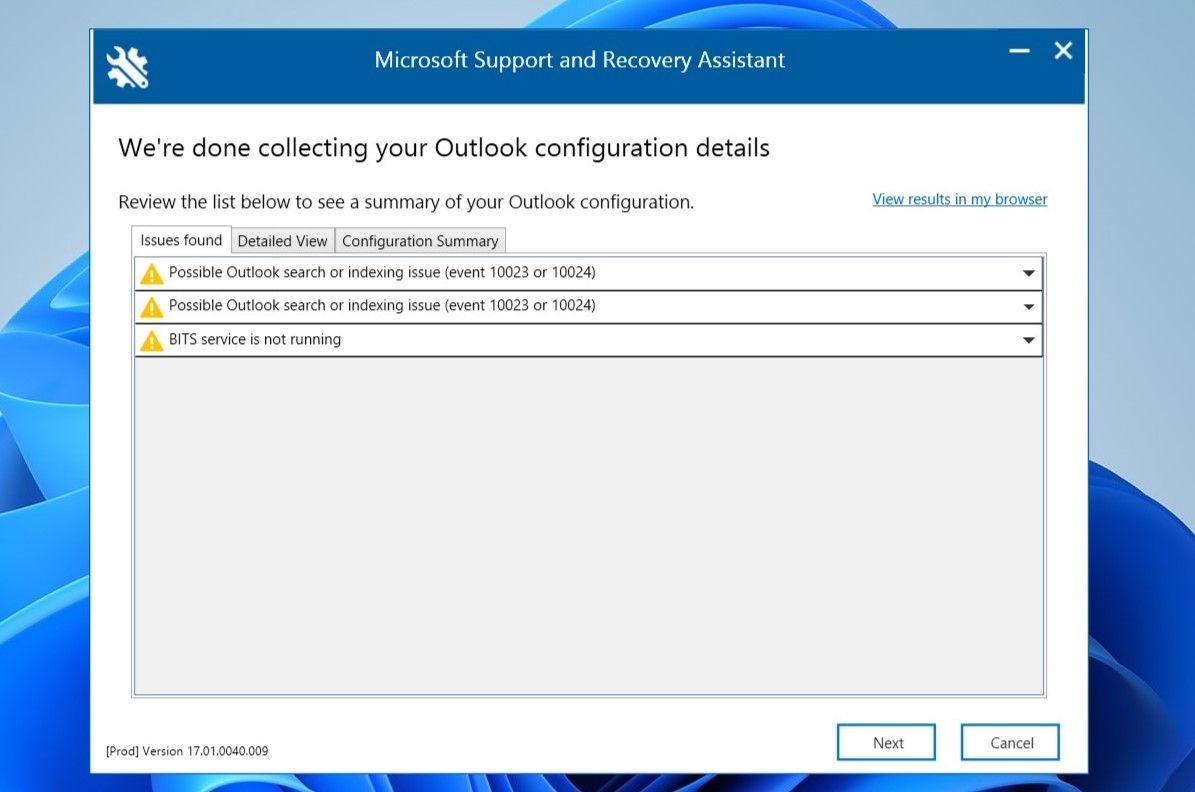Image resolution: width=1195 pixels, height=792 pixels.
Task: Switch to the Issues found tab
Action: coord(181,240)
